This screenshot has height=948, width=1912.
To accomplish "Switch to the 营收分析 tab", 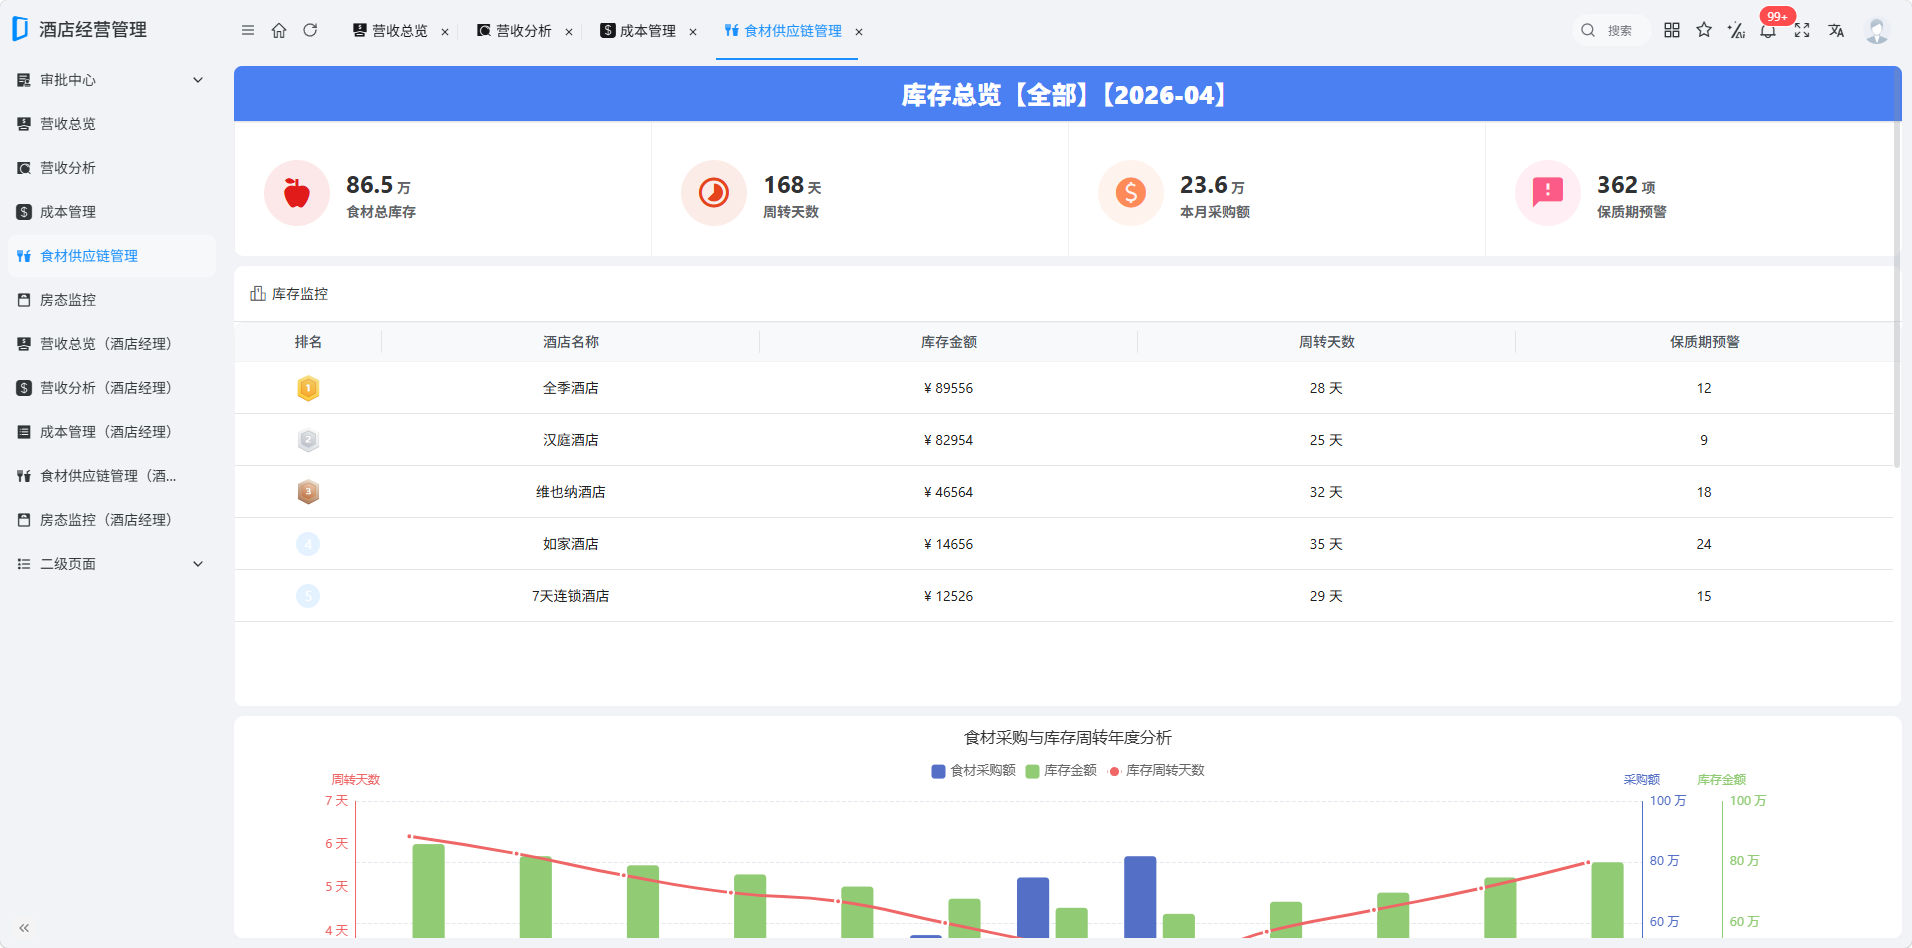I will (x=514, y=31).
